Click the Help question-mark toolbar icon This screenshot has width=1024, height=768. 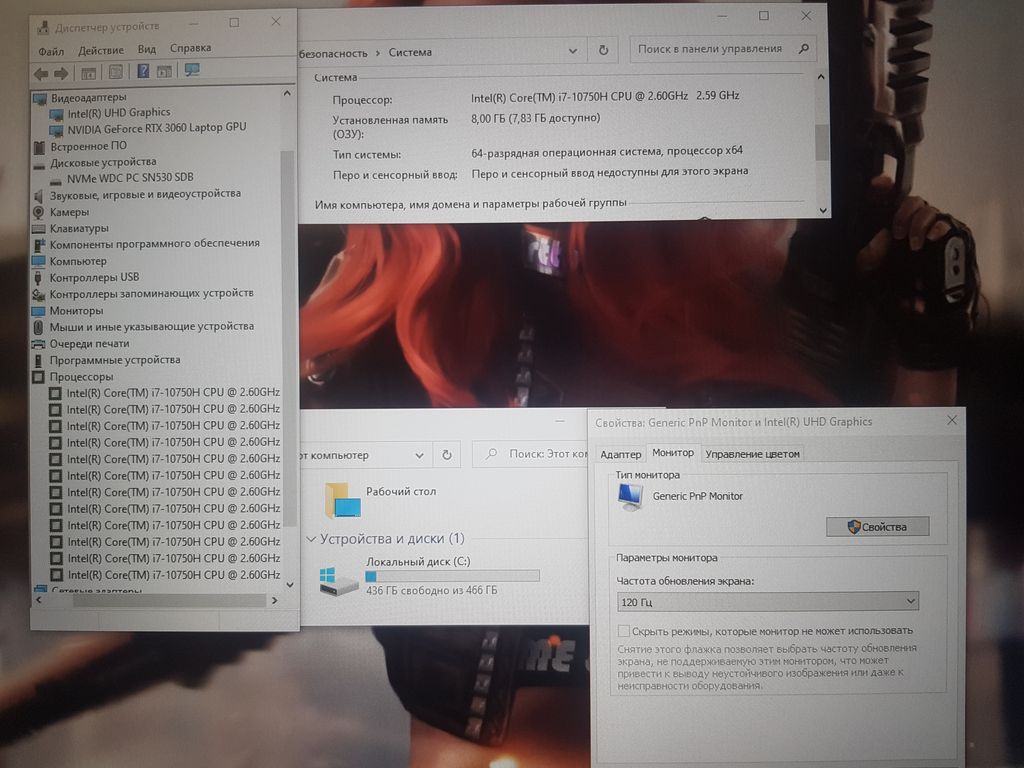143,72
